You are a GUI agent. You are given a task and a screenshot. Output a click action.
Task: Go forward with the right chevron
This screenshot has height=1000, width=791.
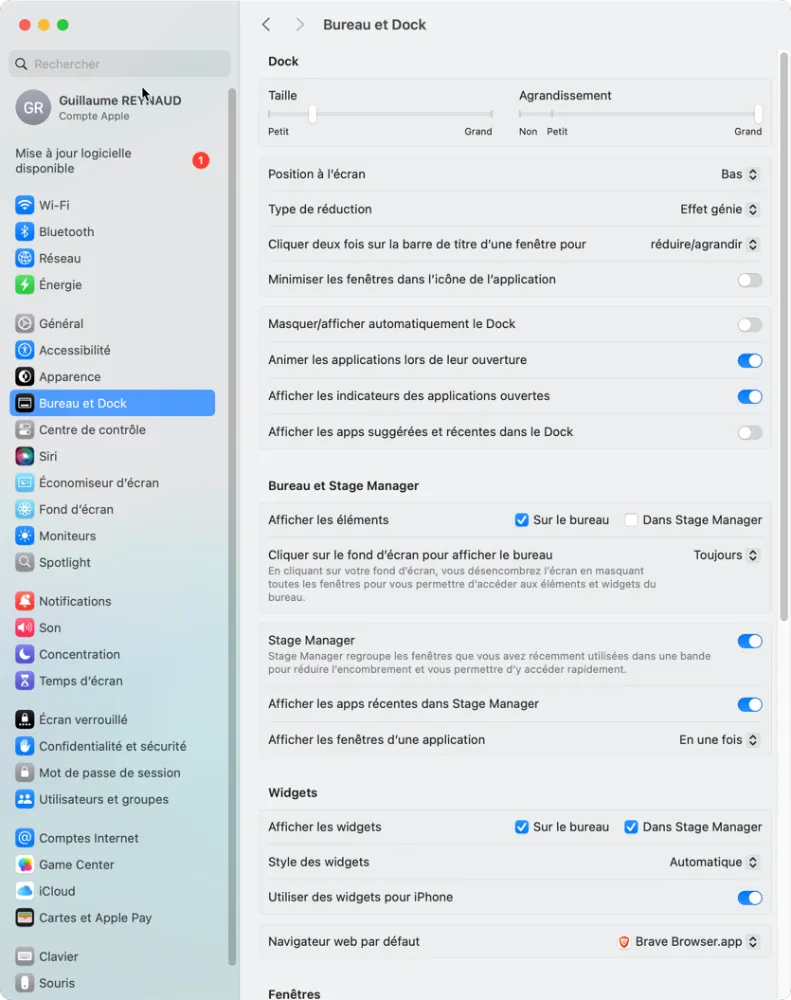point(300,25)
